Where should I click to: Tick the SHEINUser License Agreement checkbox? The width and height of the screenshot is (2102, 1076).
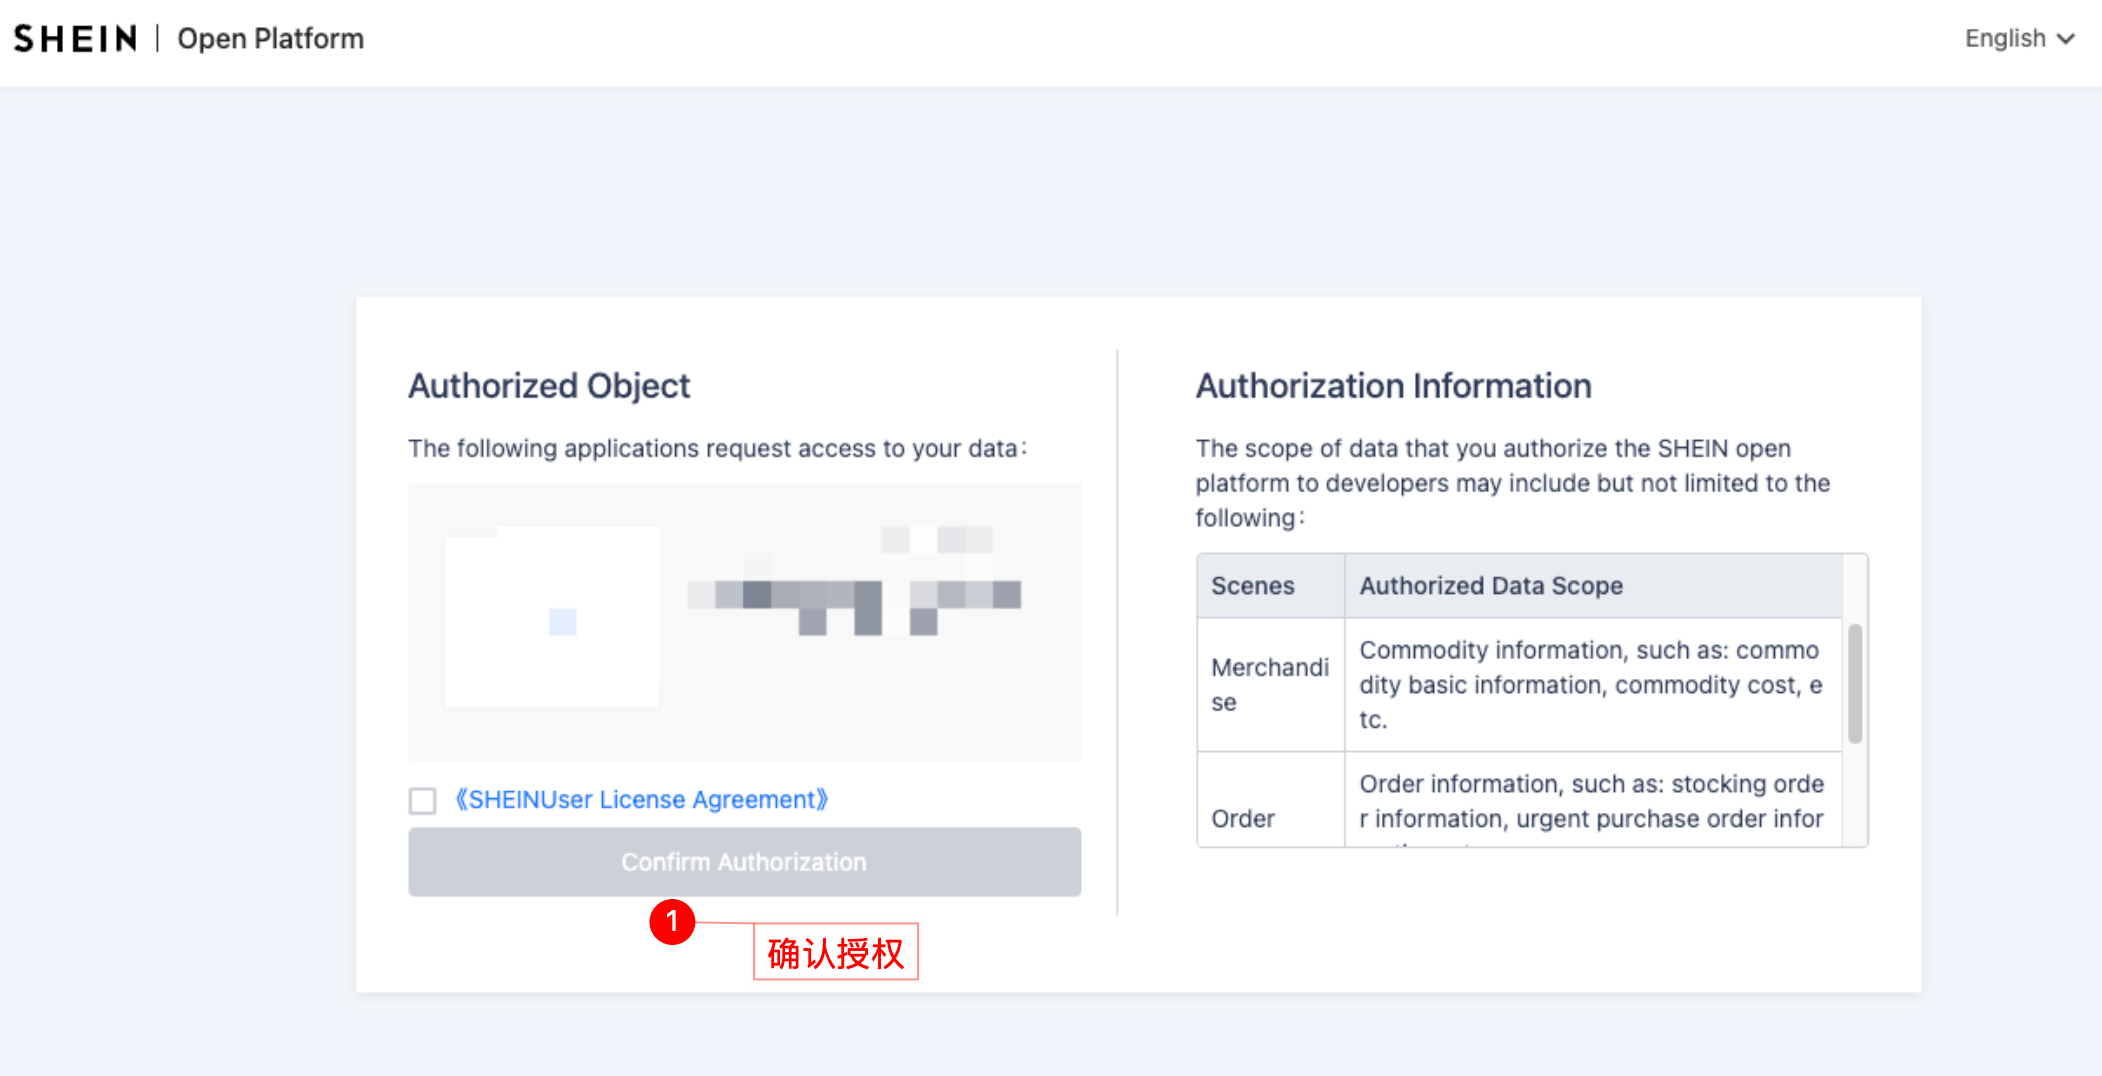tap(422, 801)
